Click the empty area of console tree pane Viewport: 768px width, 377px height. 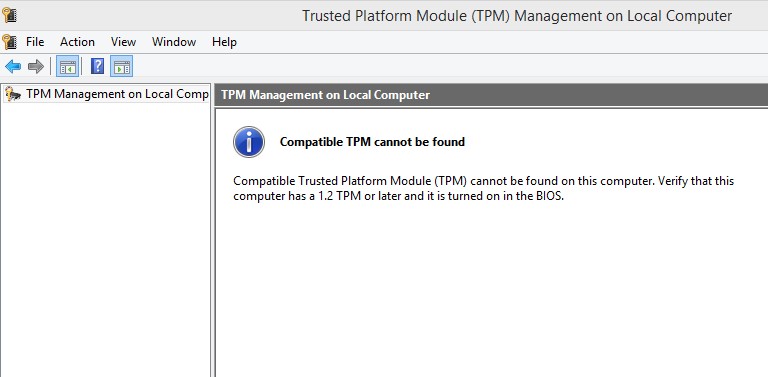point(105,240)
